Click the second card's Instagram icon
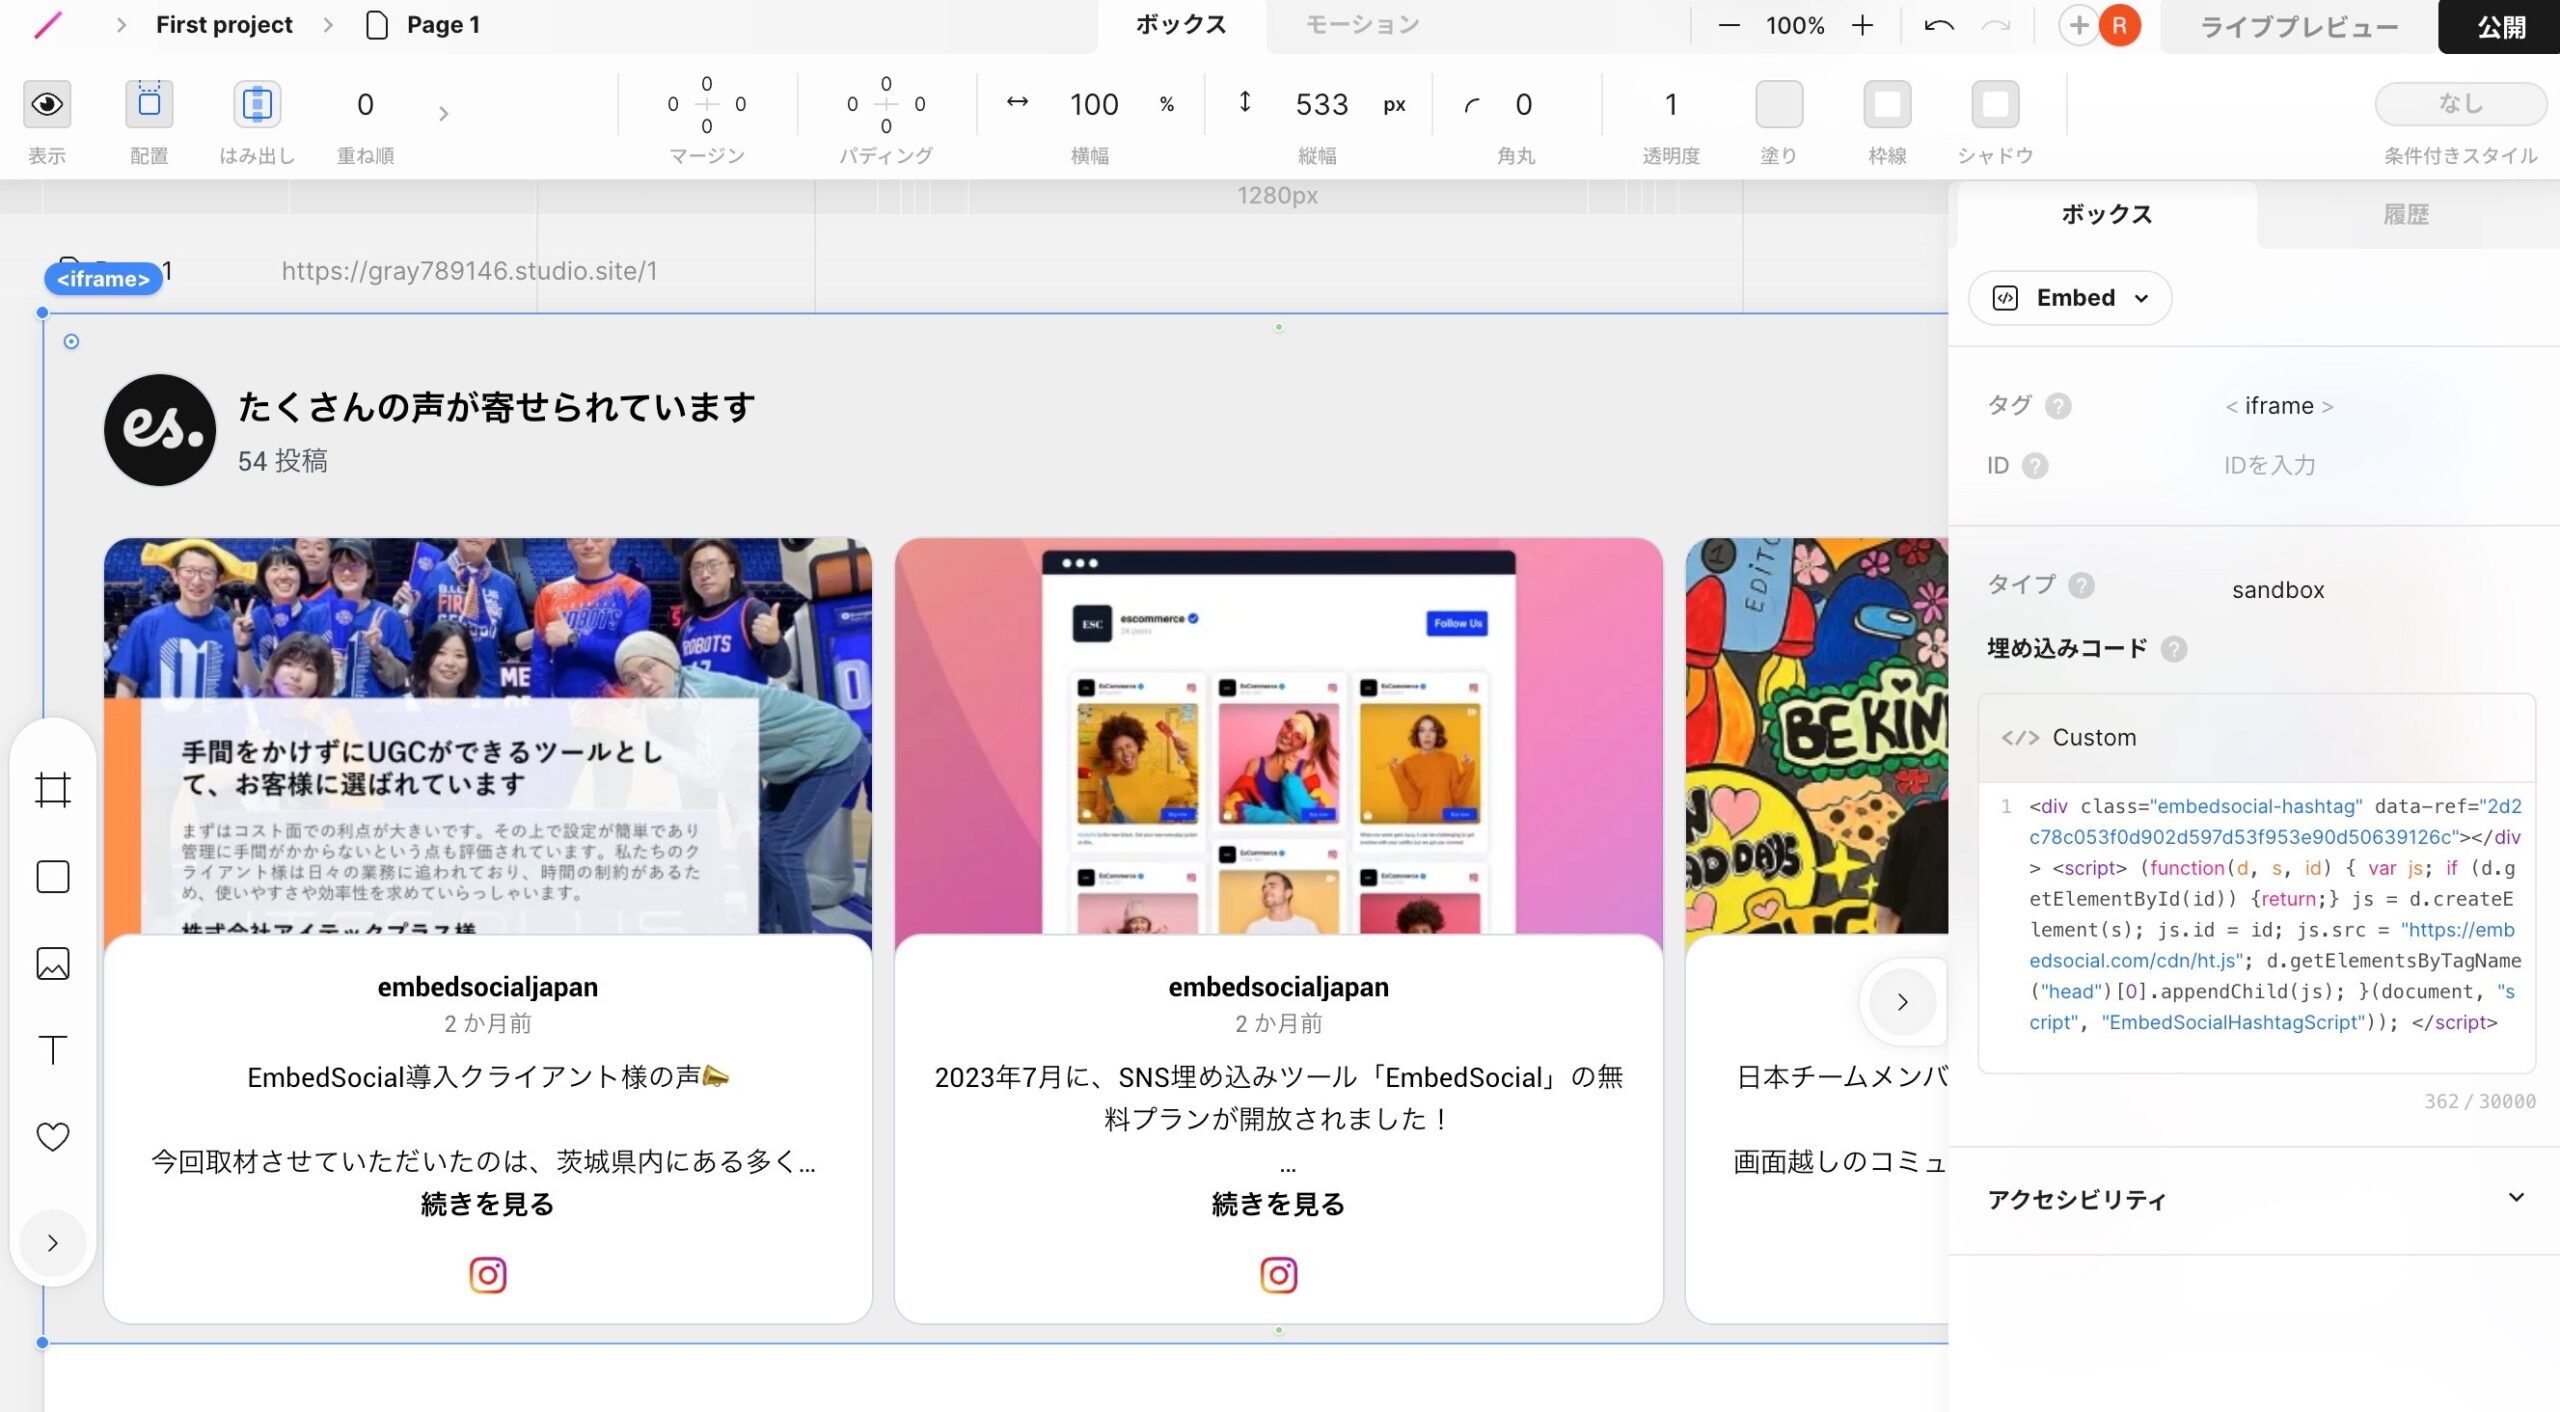Viewport: 2560px width, 1412px height. 1278,1275
